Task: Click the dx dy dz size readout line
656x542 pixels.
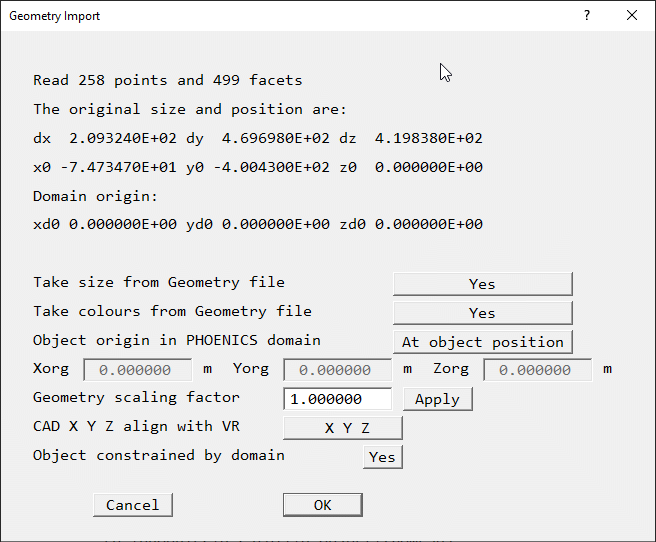Action: point(257,138)
